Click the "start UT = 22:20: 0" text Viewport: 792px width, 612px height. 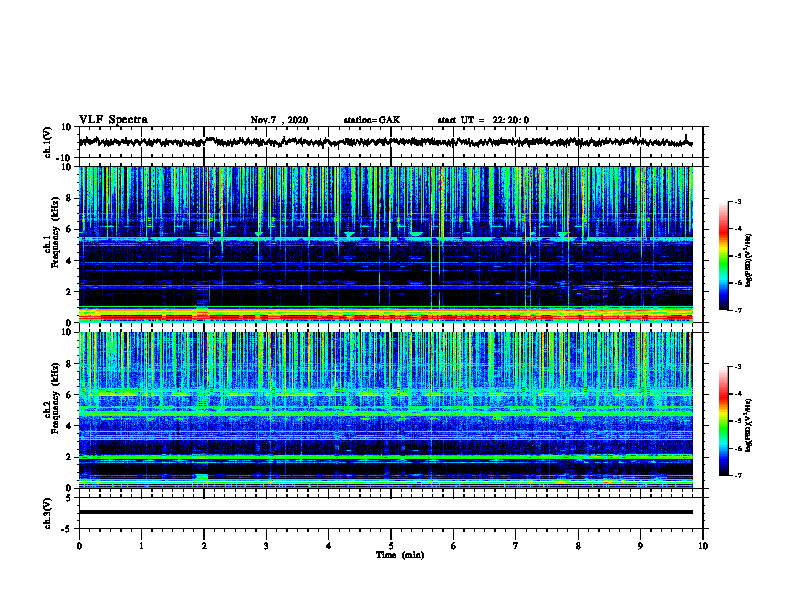pos(483,120)
